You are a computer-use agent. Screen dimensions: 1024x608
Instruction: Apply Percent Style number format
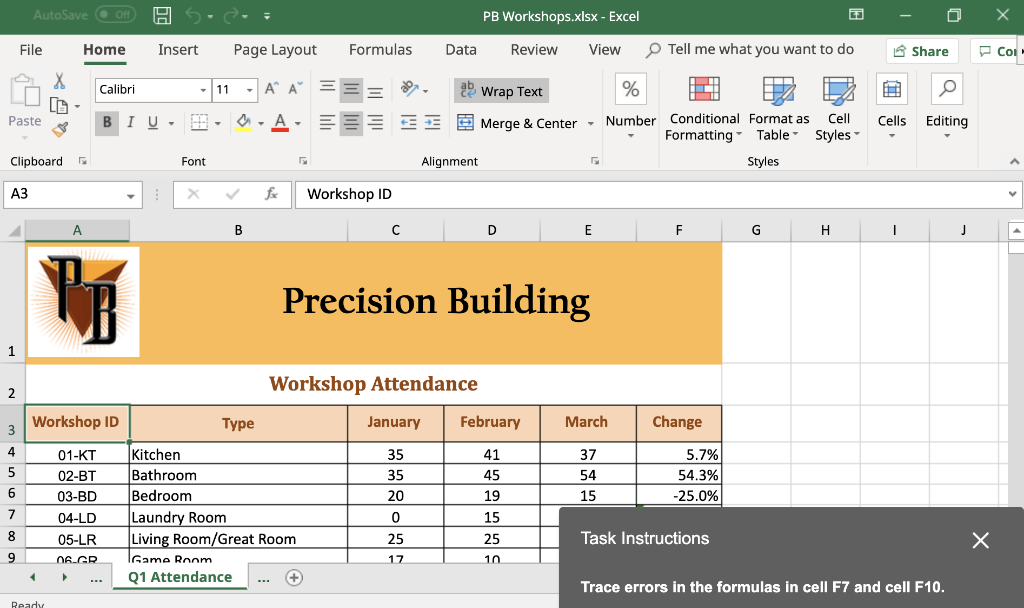pos(630,90)
